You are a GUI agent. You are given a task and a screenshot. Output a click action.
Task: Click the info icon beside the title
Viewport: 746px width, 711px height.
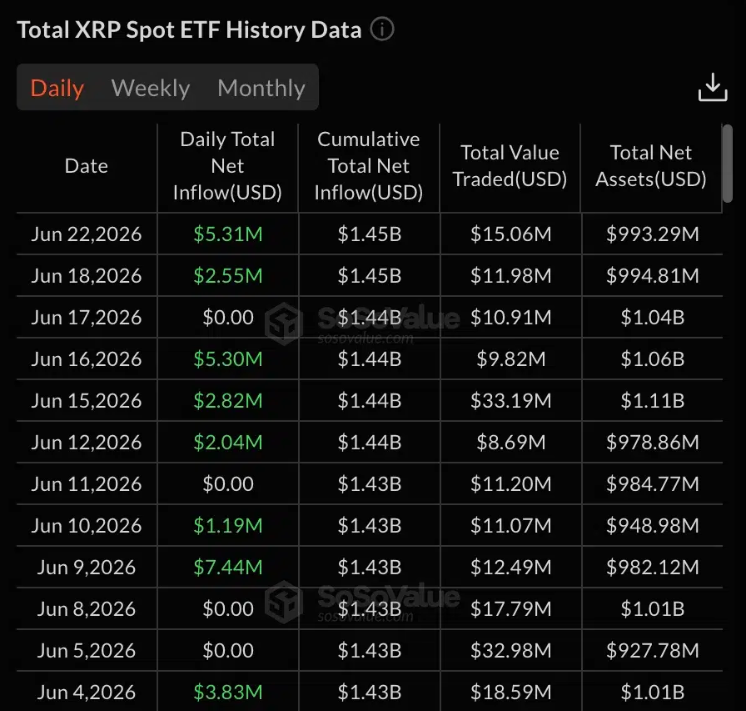click(382, 29)
